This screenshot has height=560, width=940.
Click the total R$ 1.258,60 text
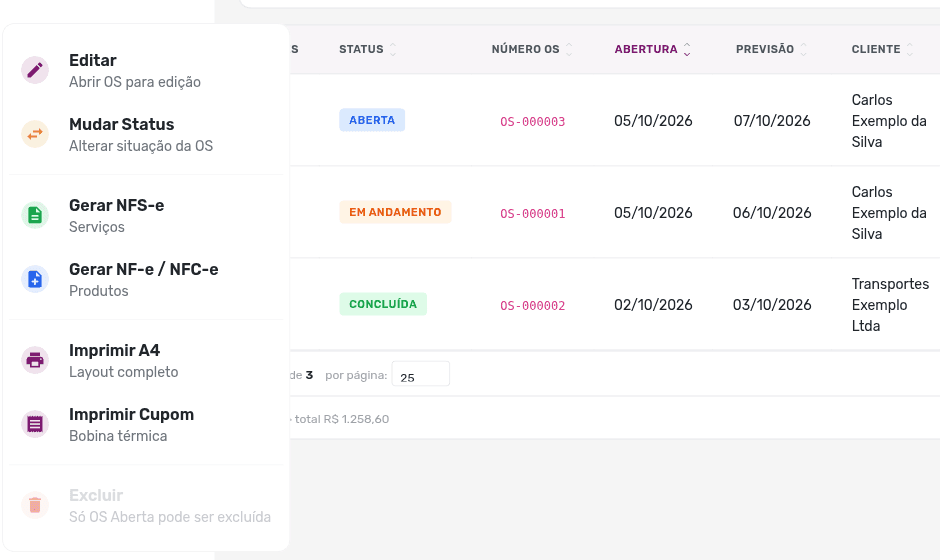point(342,419)
